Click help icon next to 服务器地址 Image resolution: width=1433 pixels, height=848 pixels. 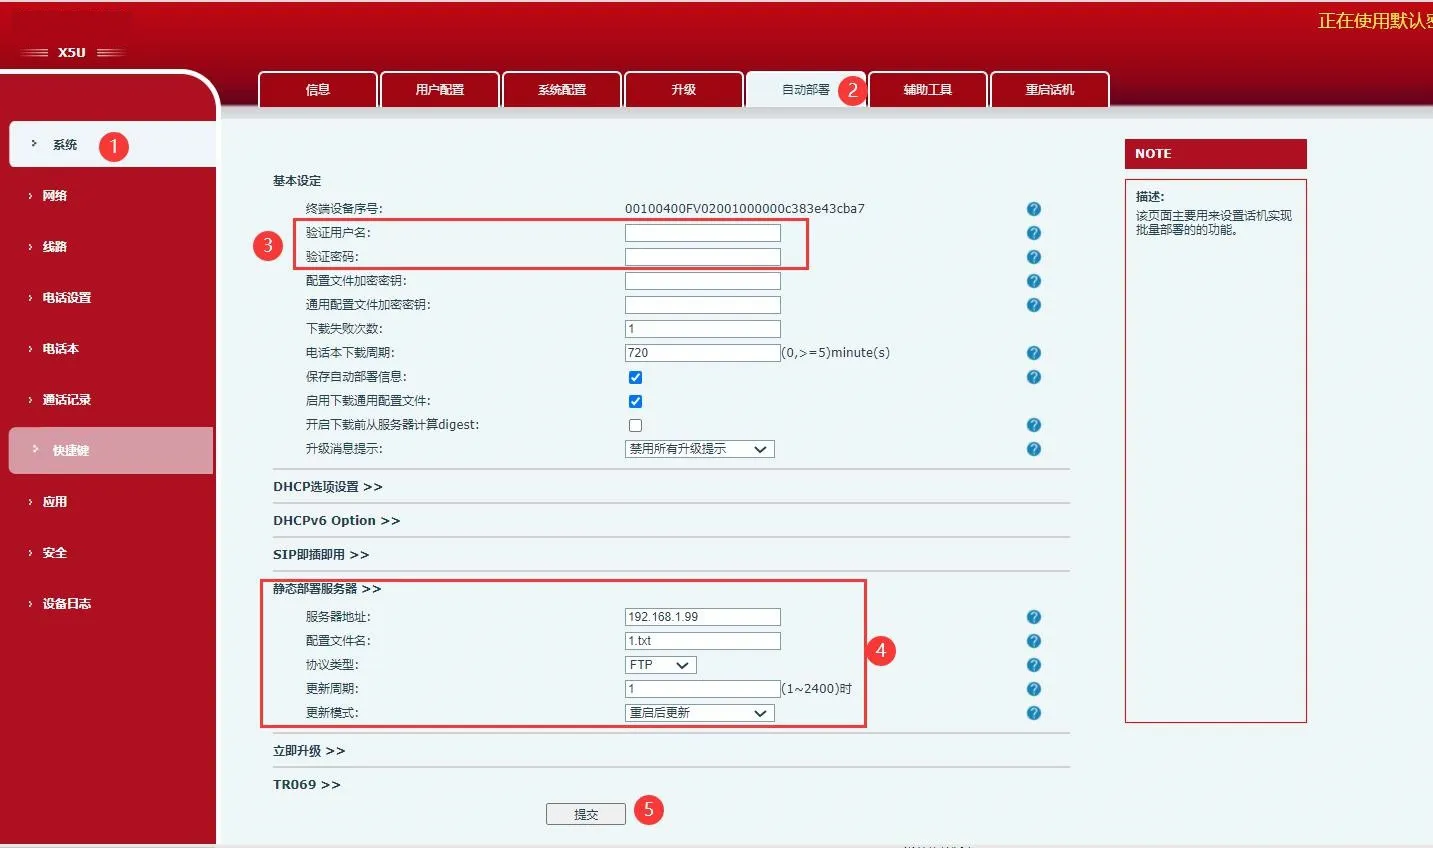coord(1034,616)
